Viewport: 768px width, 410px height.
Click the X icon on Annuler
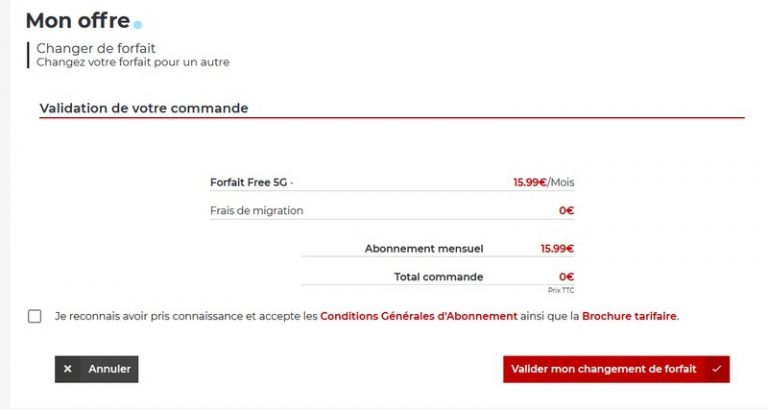pos(68,369)
